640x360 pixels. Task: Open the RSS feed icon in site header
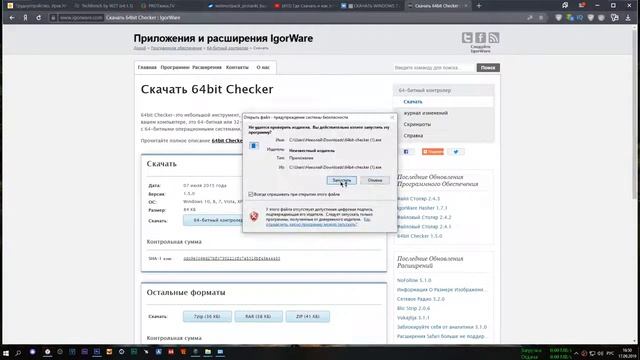493,38
